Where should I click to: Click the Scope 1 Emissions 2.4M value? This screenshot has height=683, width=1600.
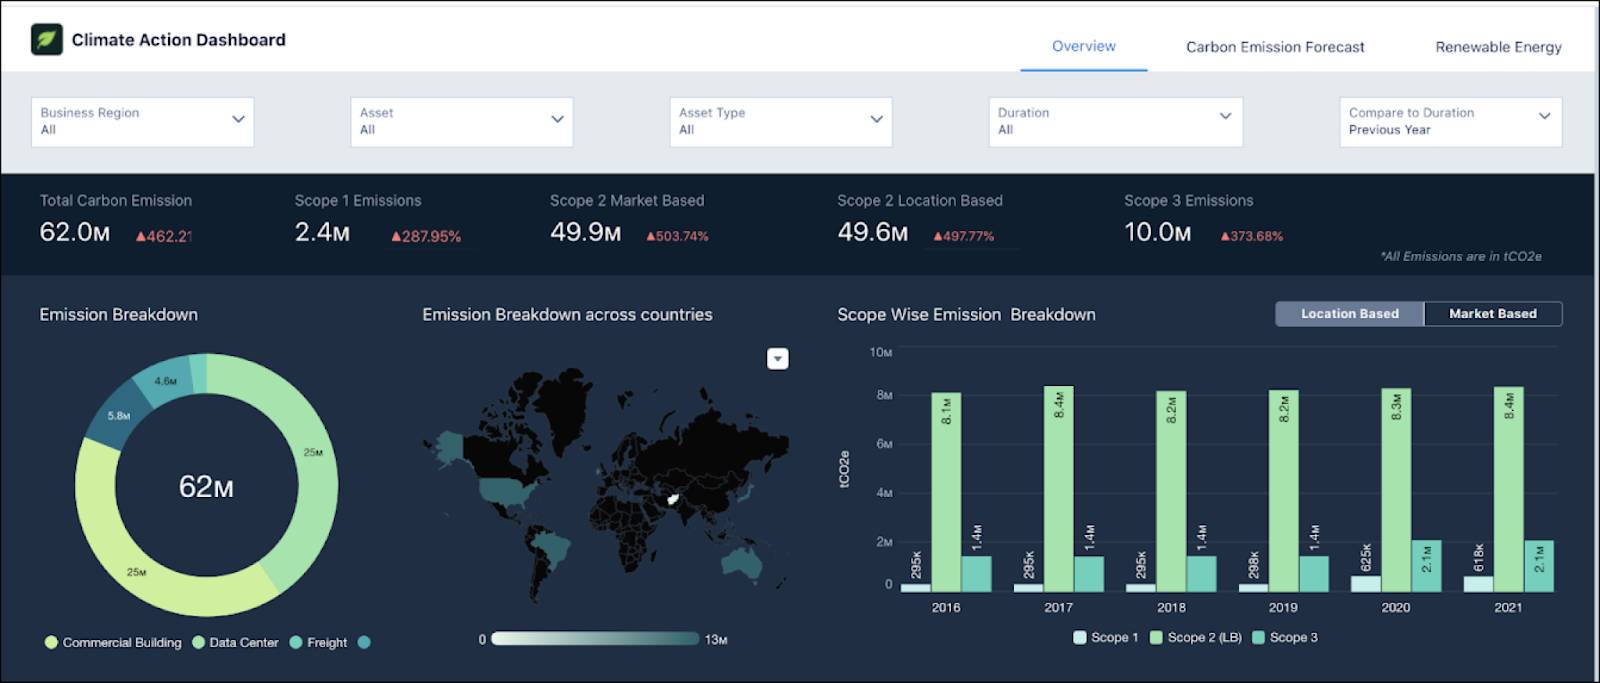click(322, 232)
